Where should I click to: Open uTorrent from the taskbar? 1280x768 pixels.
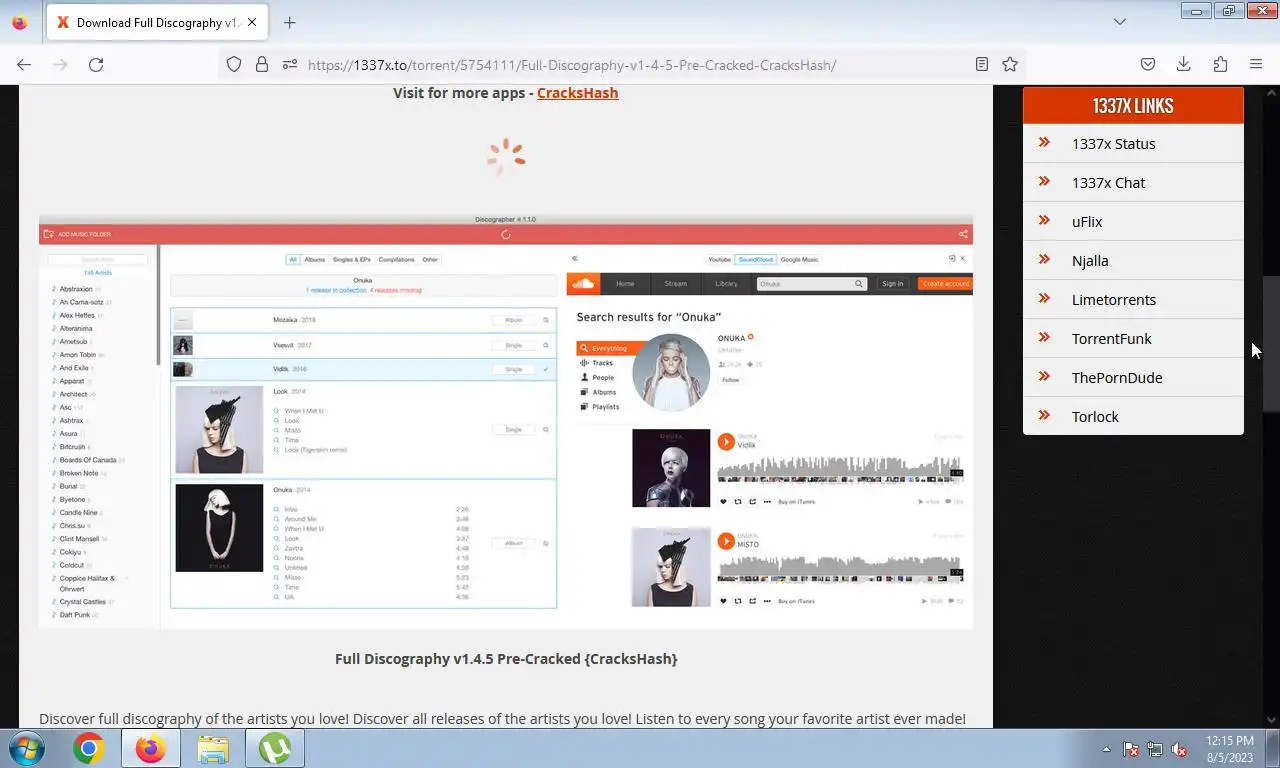click(x=275, y=748)
